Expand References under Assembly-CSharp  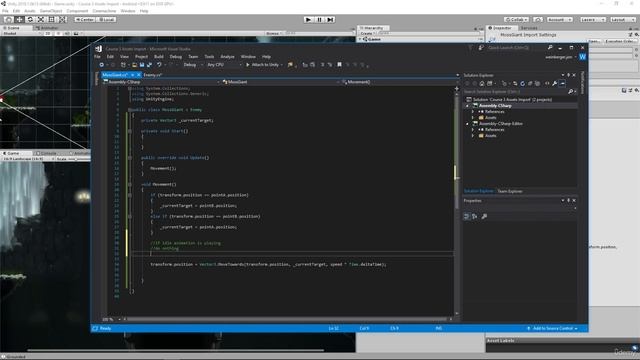(x=473, y=111)
